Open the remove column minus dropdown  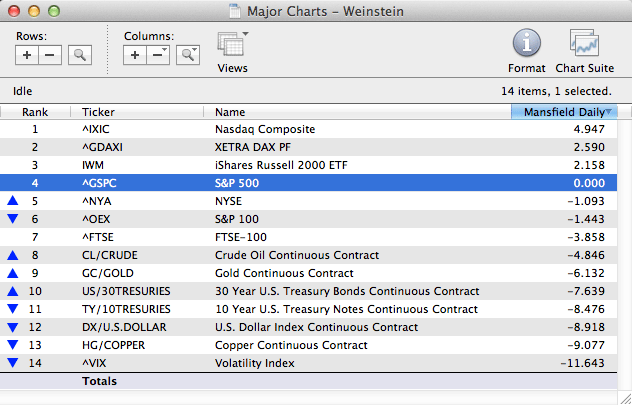click(x=158, y=55)
